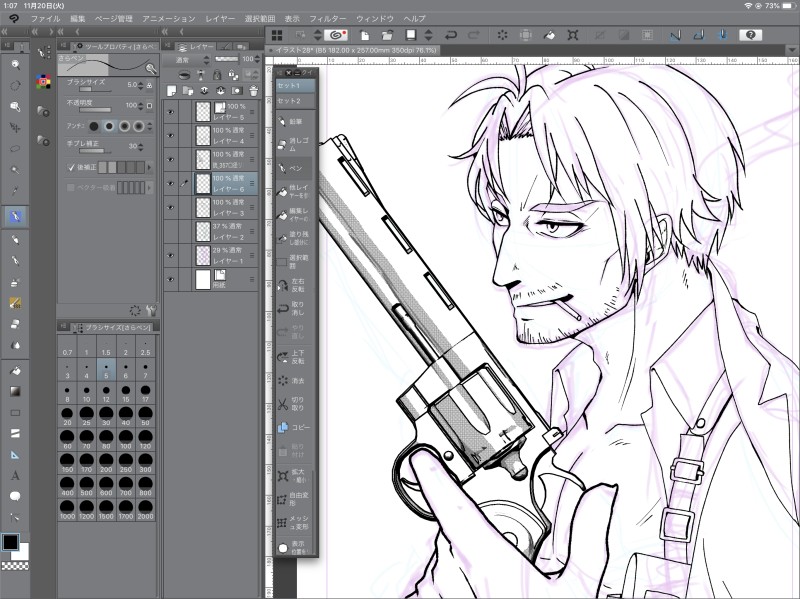
Task: Select the Ruler tool in the toolbox
Action: (15, 455)
